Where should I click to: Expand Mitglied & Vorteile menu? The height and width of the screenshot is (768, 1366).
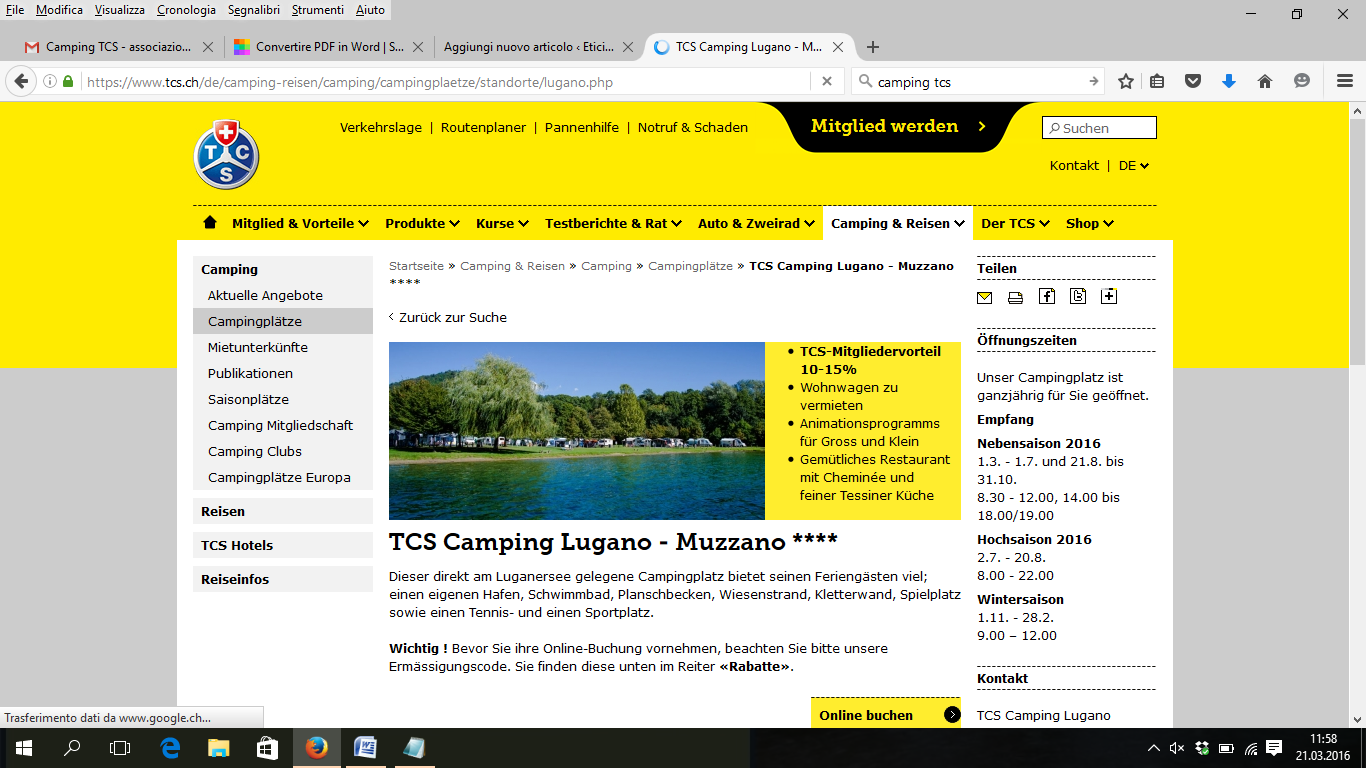pyautogui.click(x=300, y=223)
